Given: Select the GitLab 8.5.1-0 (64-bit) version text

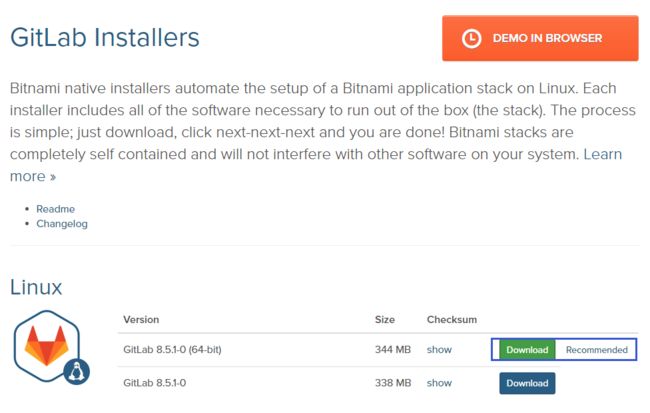Looking at the screenshot, I should pos(172,350).
